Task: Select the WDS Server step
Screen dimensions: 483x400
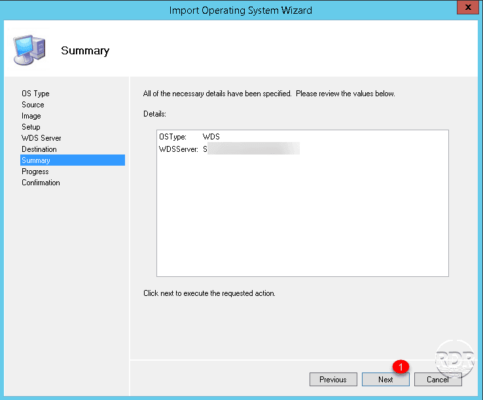Action: (41, 138)
